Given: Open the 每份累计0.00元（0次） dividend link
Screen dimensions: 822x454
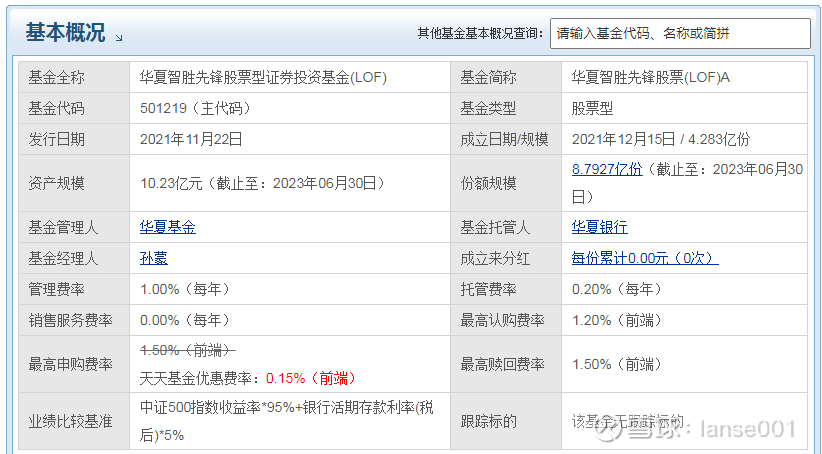Looking at the screenshot, I should tap(645, 258).
